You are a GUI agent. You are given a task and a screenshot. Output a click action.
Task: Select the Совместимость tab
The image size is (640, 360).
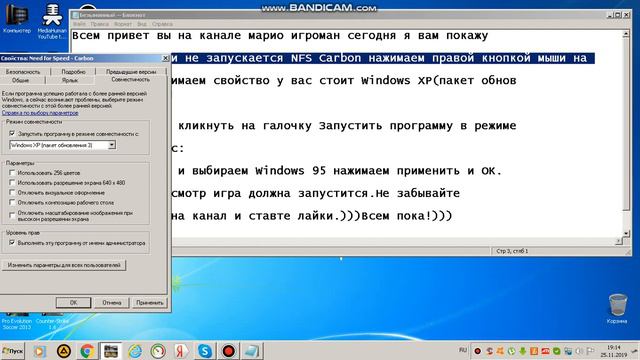click(131, 80)
